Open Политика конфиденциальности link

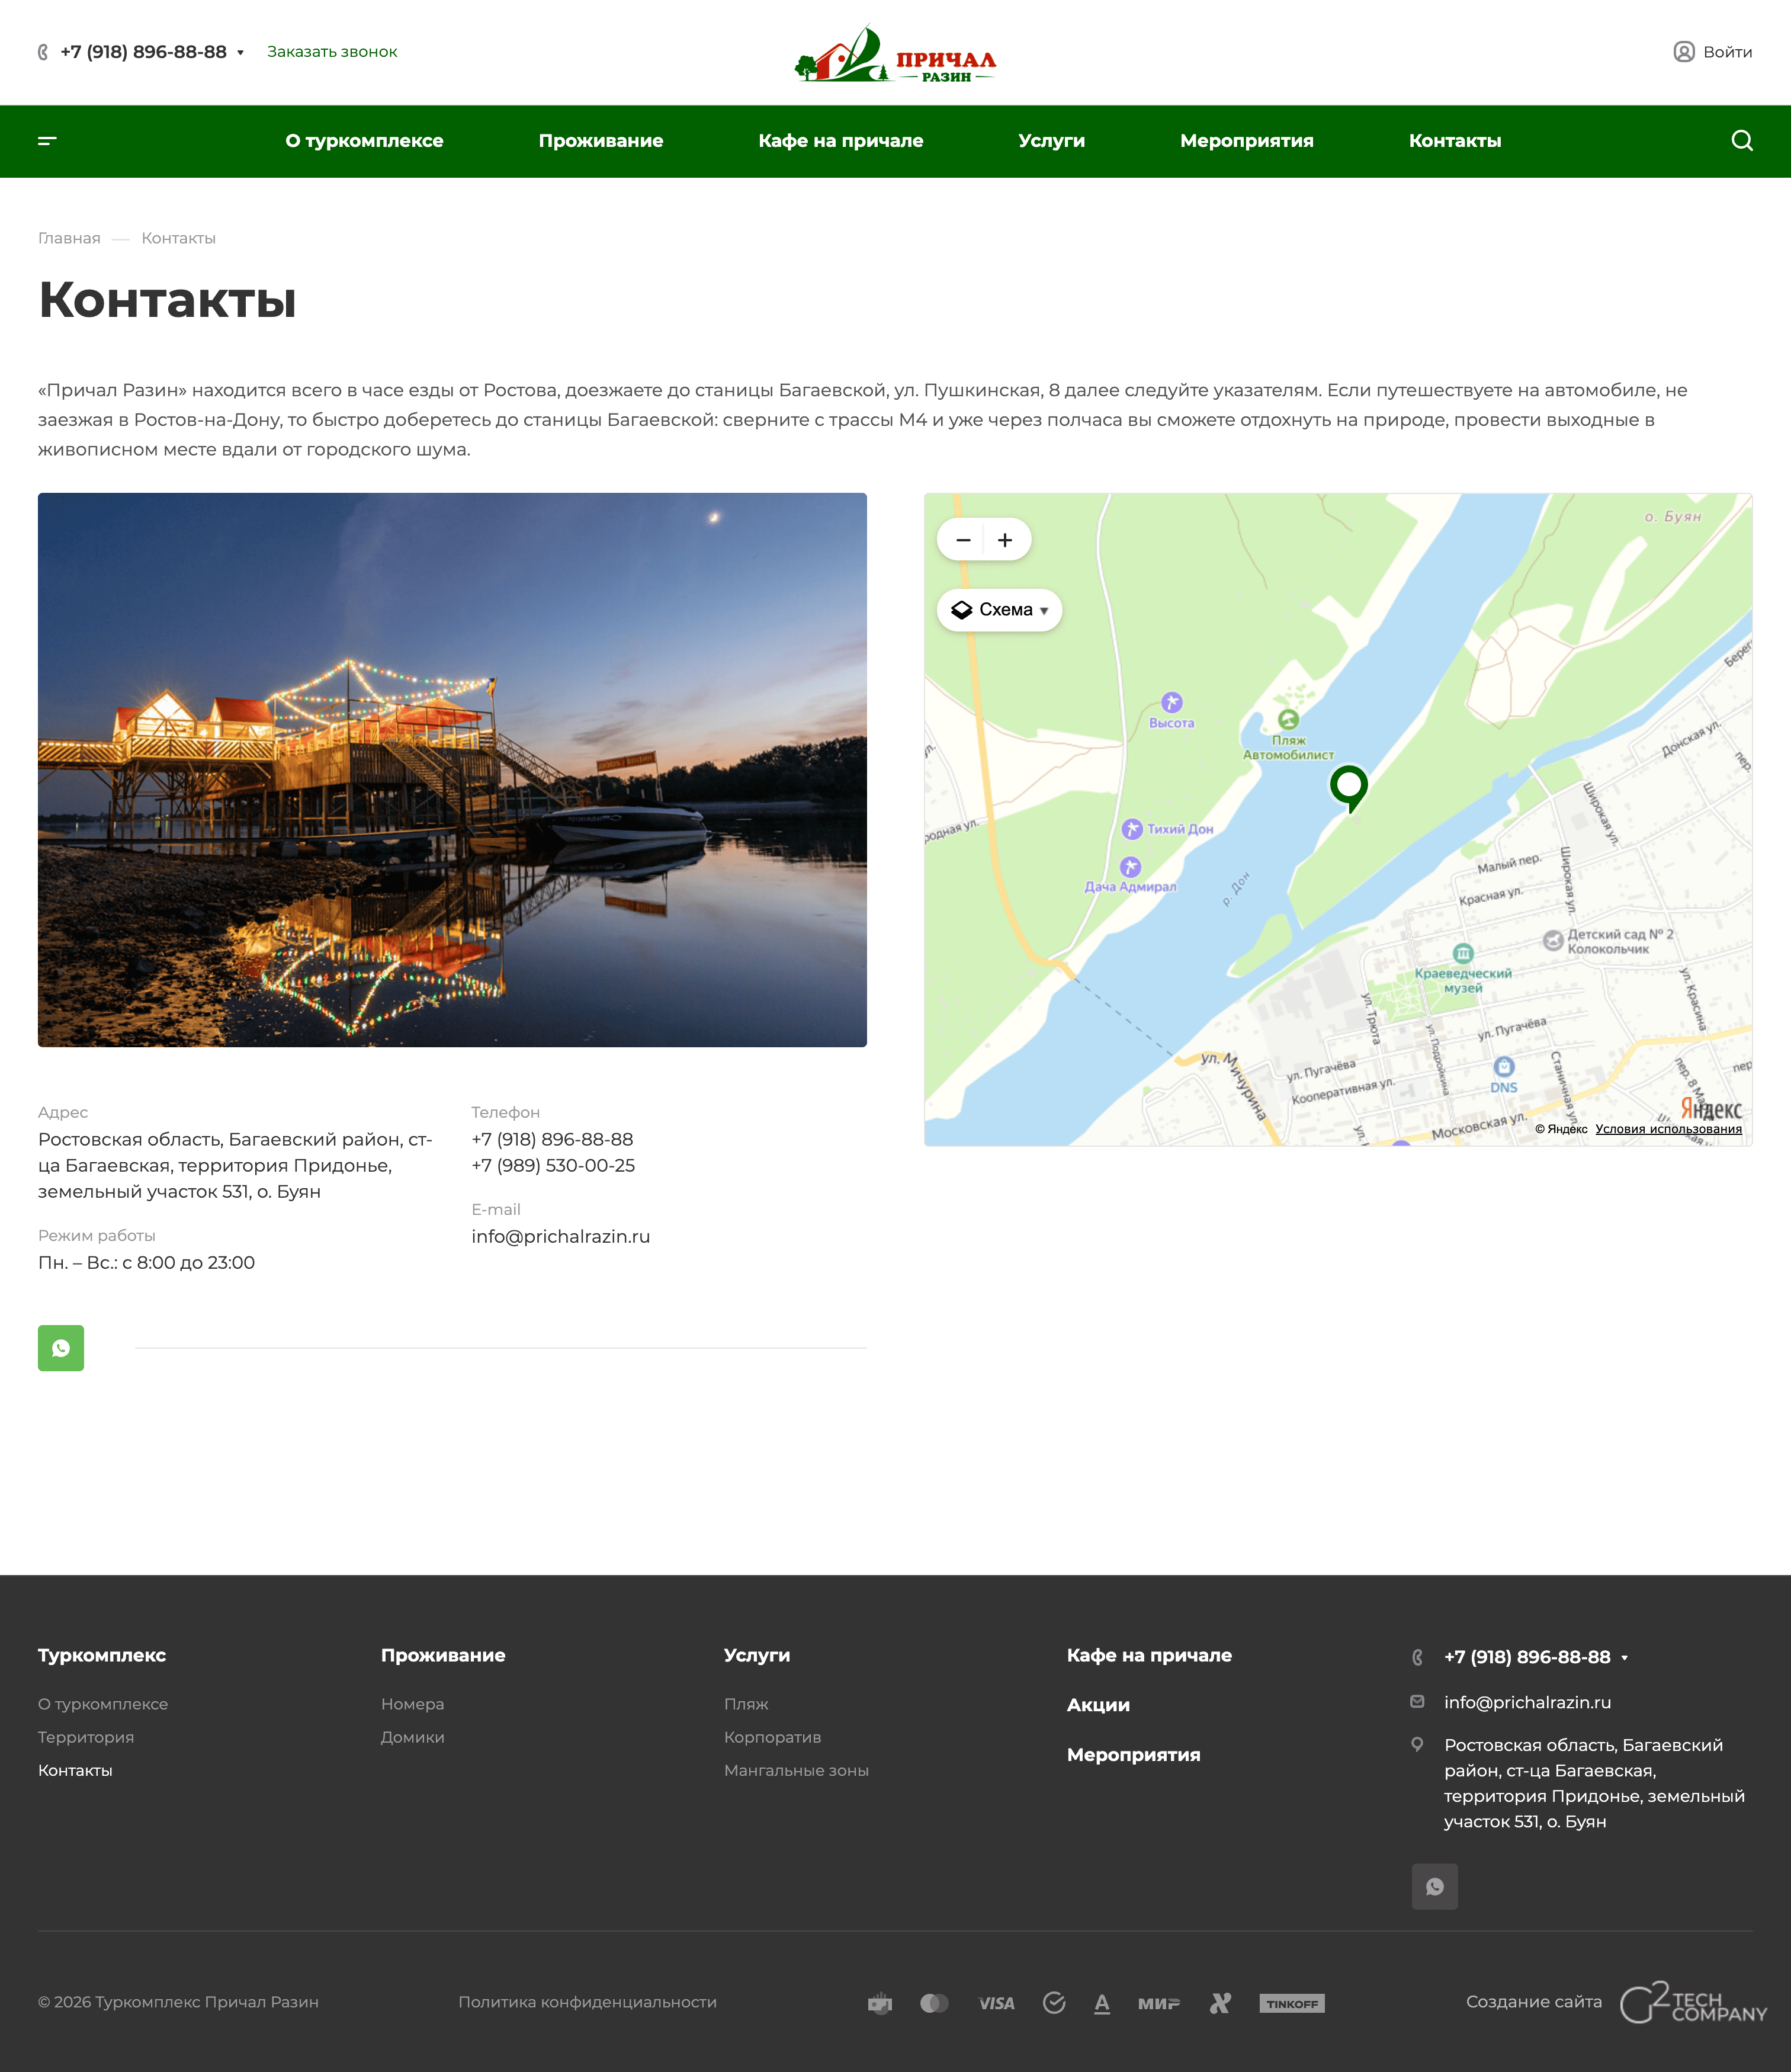pos(587,2002)
